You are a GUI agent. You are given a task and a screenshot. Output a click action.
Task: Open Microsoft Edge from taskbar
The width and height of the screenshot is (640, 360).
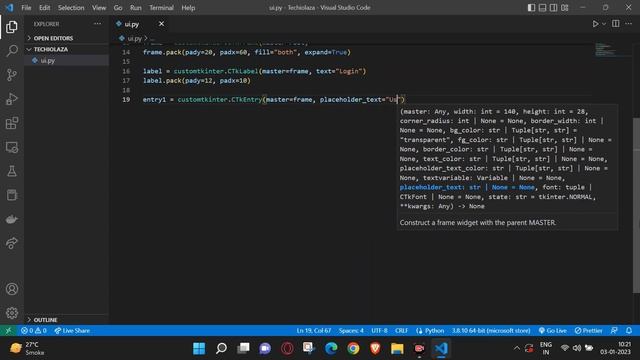331,349
